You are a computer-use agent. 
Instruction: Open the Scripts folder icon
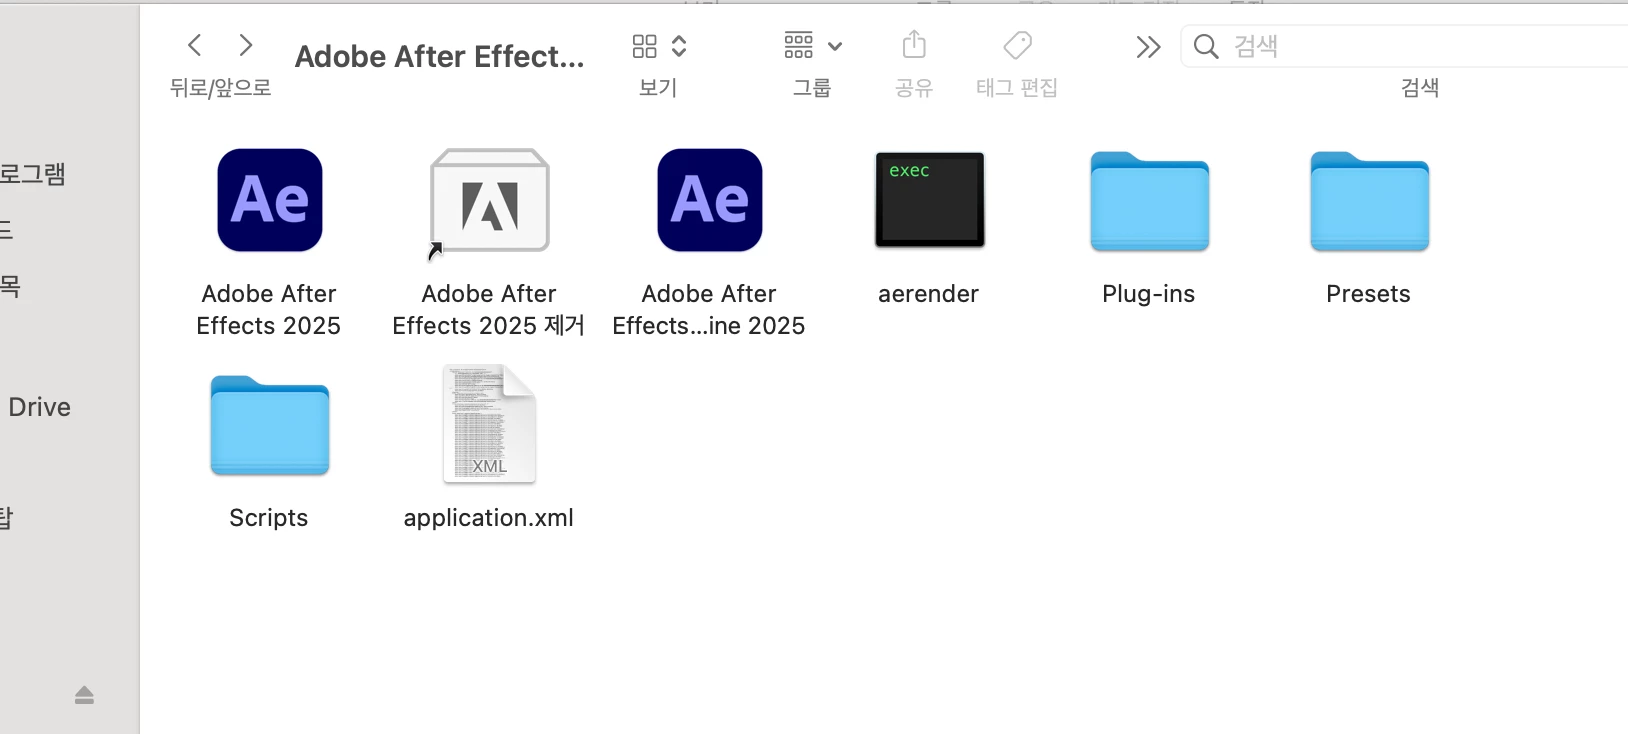(x=270, y=425)
